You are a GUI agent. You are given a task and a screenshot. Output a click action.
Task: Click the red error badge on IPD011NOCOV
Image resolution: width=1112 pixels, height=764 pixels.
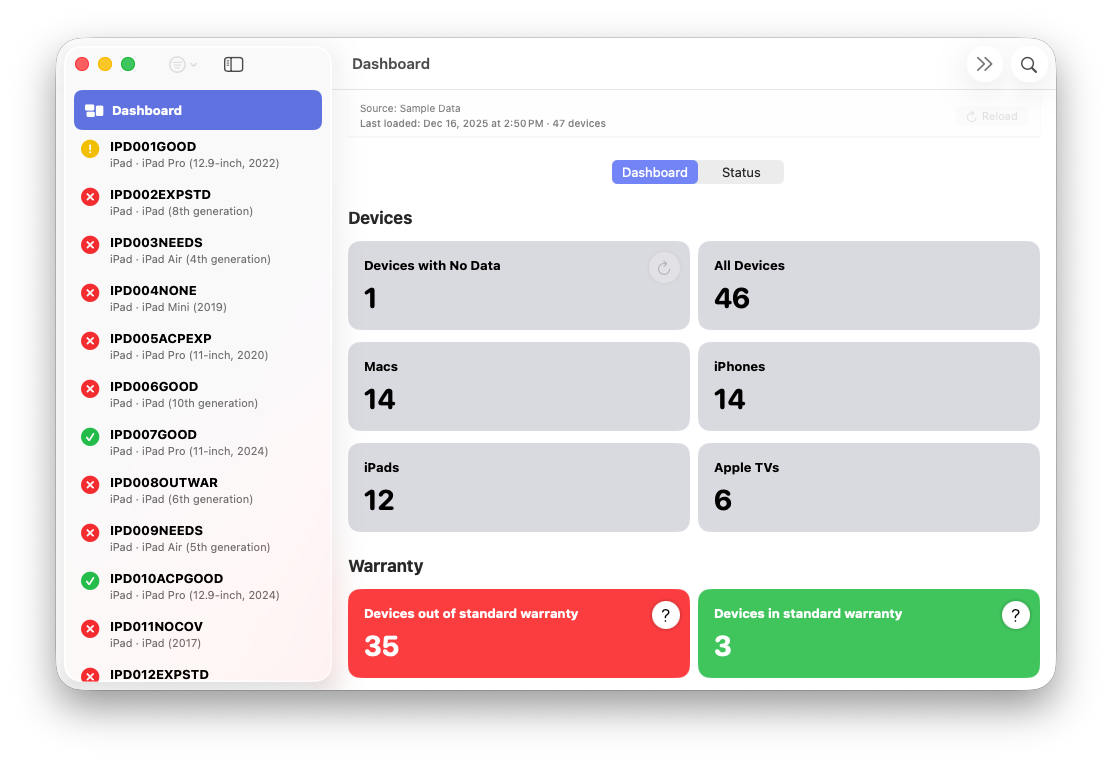click(x=90, y=629)
